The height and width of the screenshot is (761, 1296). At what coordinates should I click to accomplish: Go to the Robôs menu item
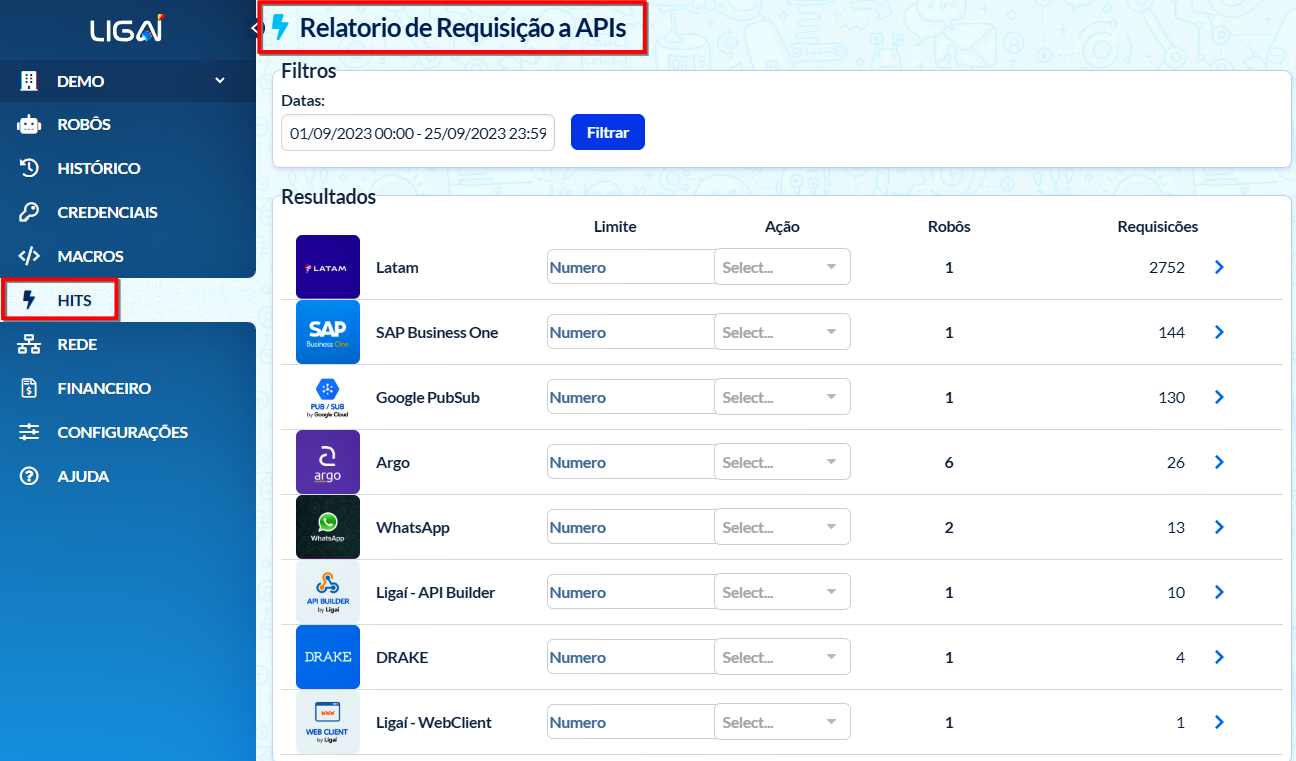(x=128, y=125)
